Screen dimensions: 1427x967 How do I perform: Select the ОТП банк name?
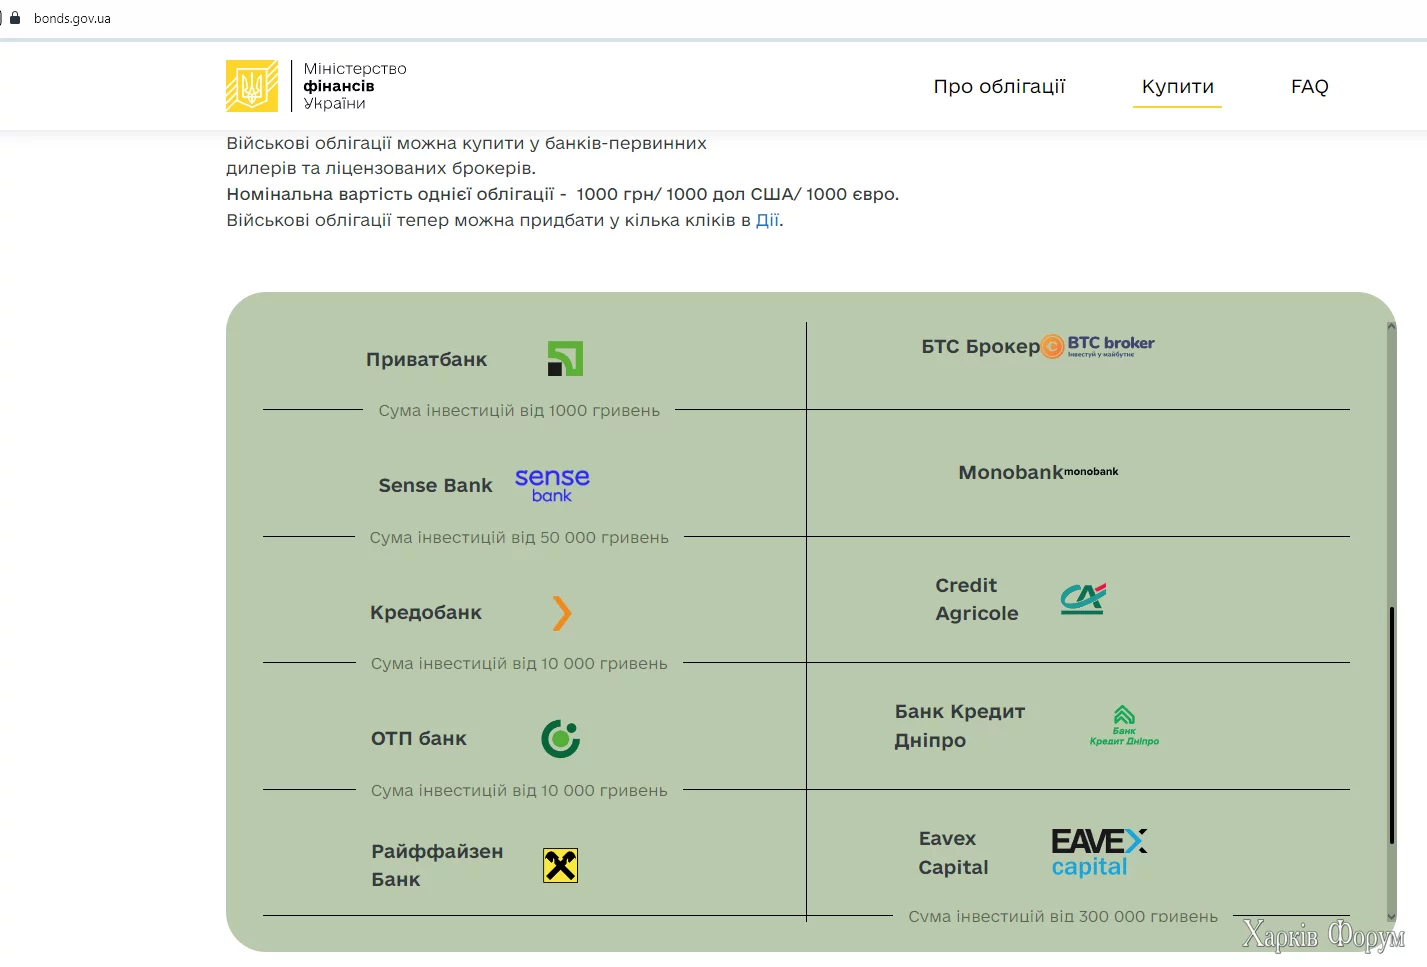click(x=419, y=739)
